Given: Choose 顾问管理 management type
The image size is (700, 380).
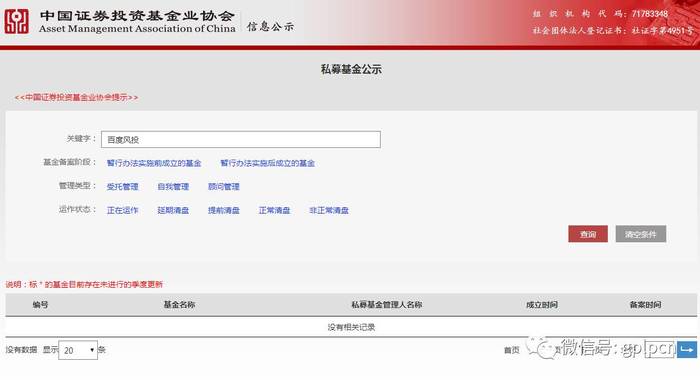Looking at the screenshot, I should (224, 187).
